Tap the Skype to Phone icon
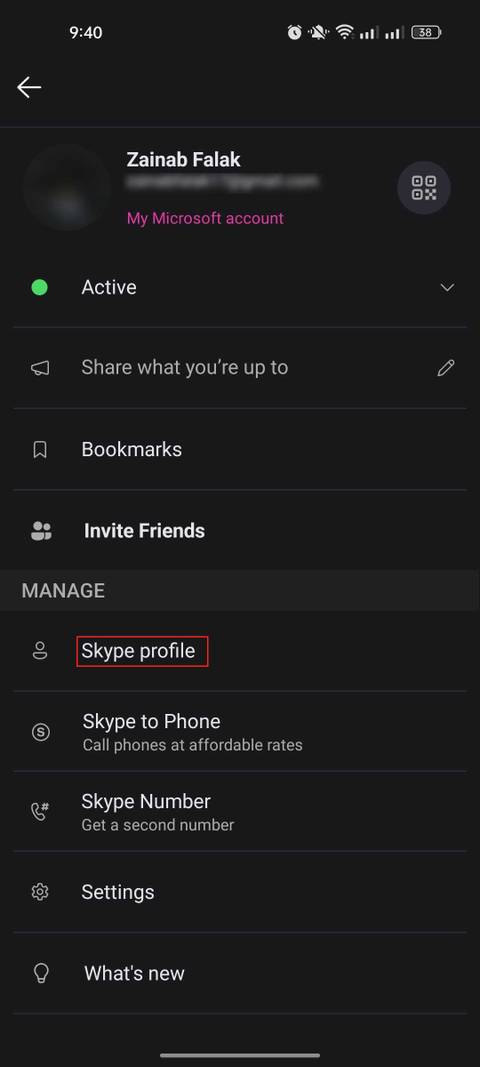 [40, 732]
